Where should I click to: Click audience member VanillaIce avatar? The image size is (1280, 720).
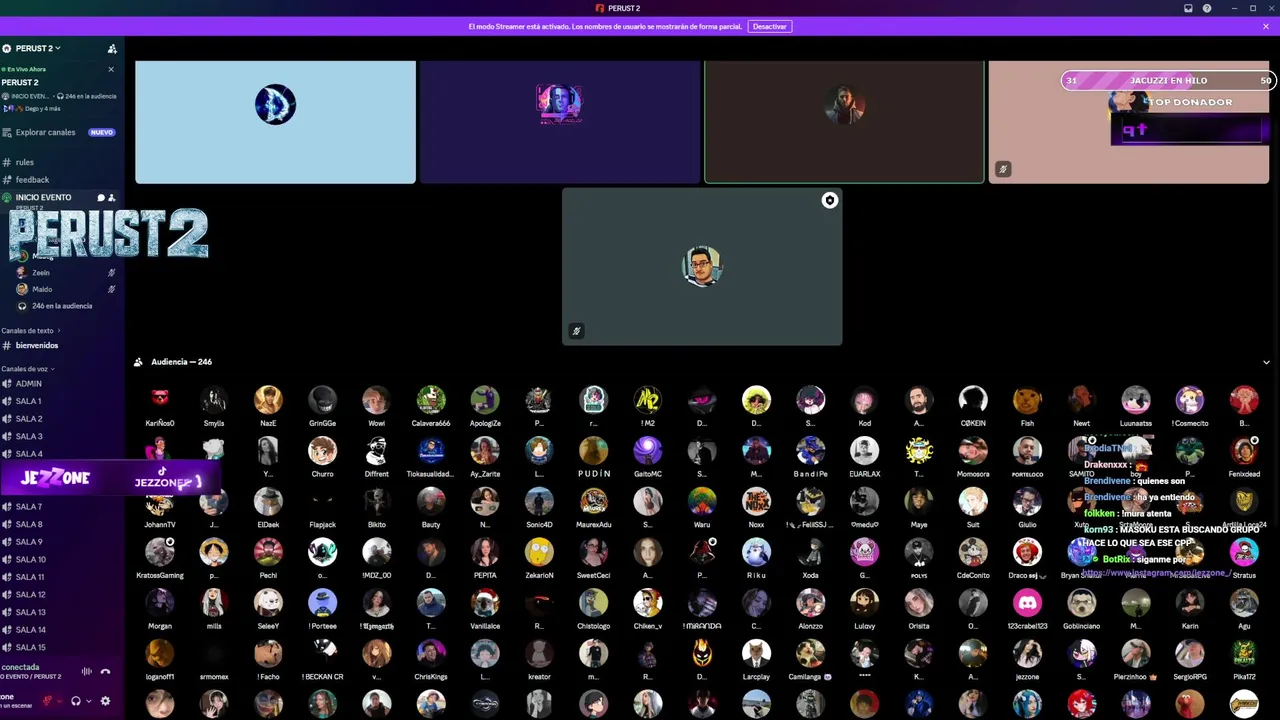(x=485, y=603)
